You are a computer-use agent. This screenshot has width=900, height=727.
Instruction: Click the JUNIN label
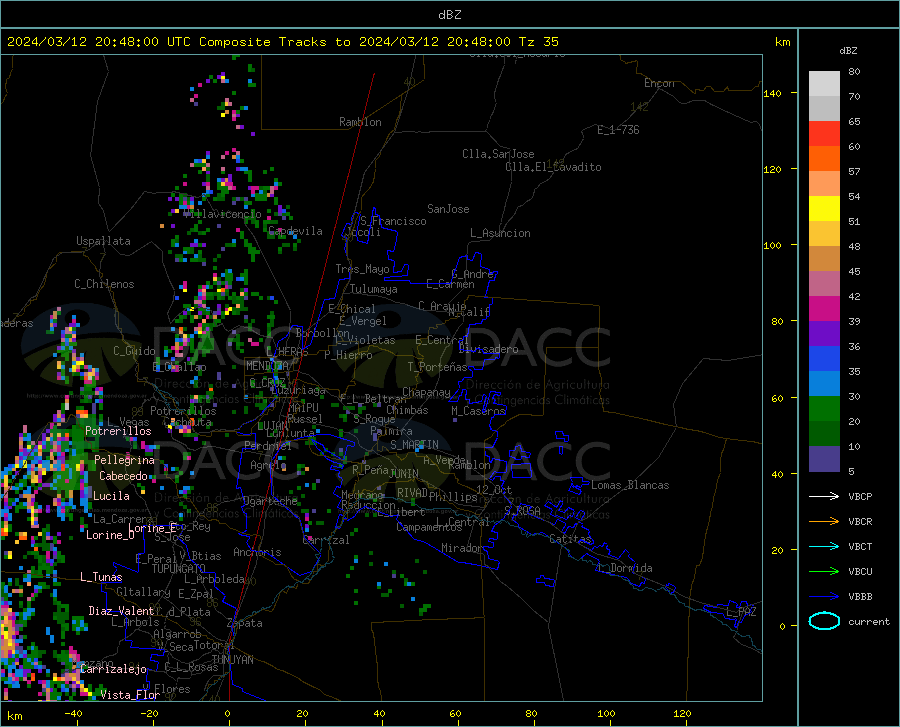point(404,474)
